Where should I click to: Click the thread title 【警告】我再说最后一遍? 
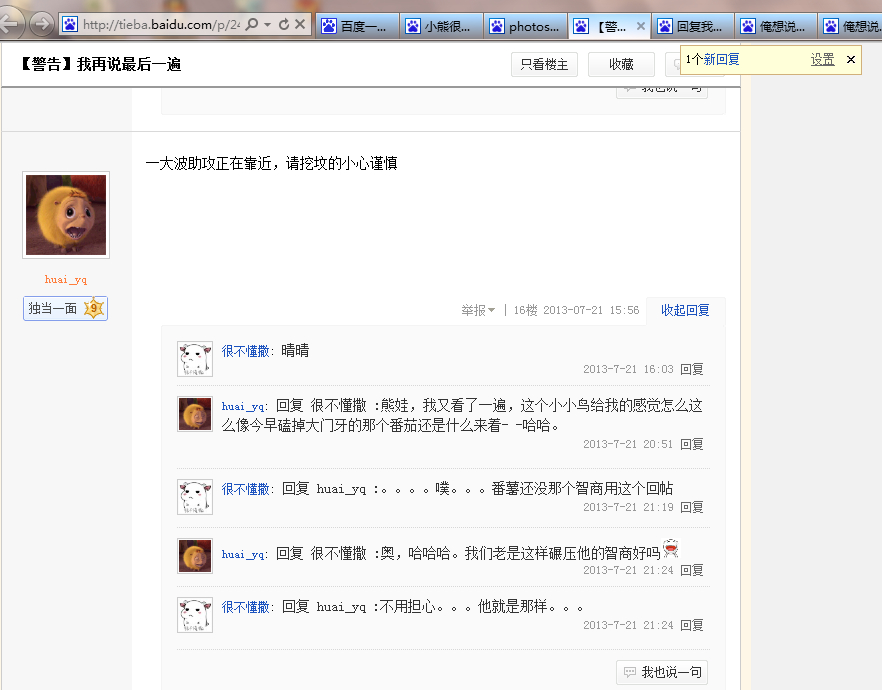[101, 64]
